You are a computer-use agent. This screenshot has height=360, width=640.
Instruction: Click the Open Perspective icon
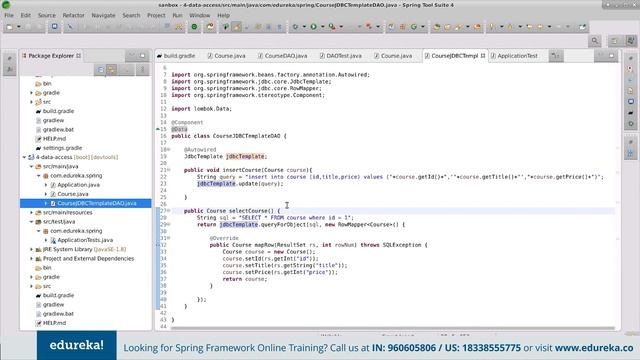[614, 41]
